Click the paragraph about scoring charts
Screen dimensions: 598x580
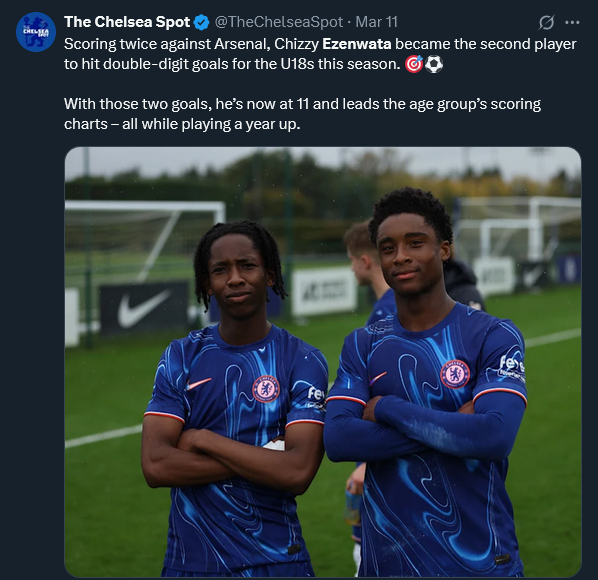coord(302,114)
